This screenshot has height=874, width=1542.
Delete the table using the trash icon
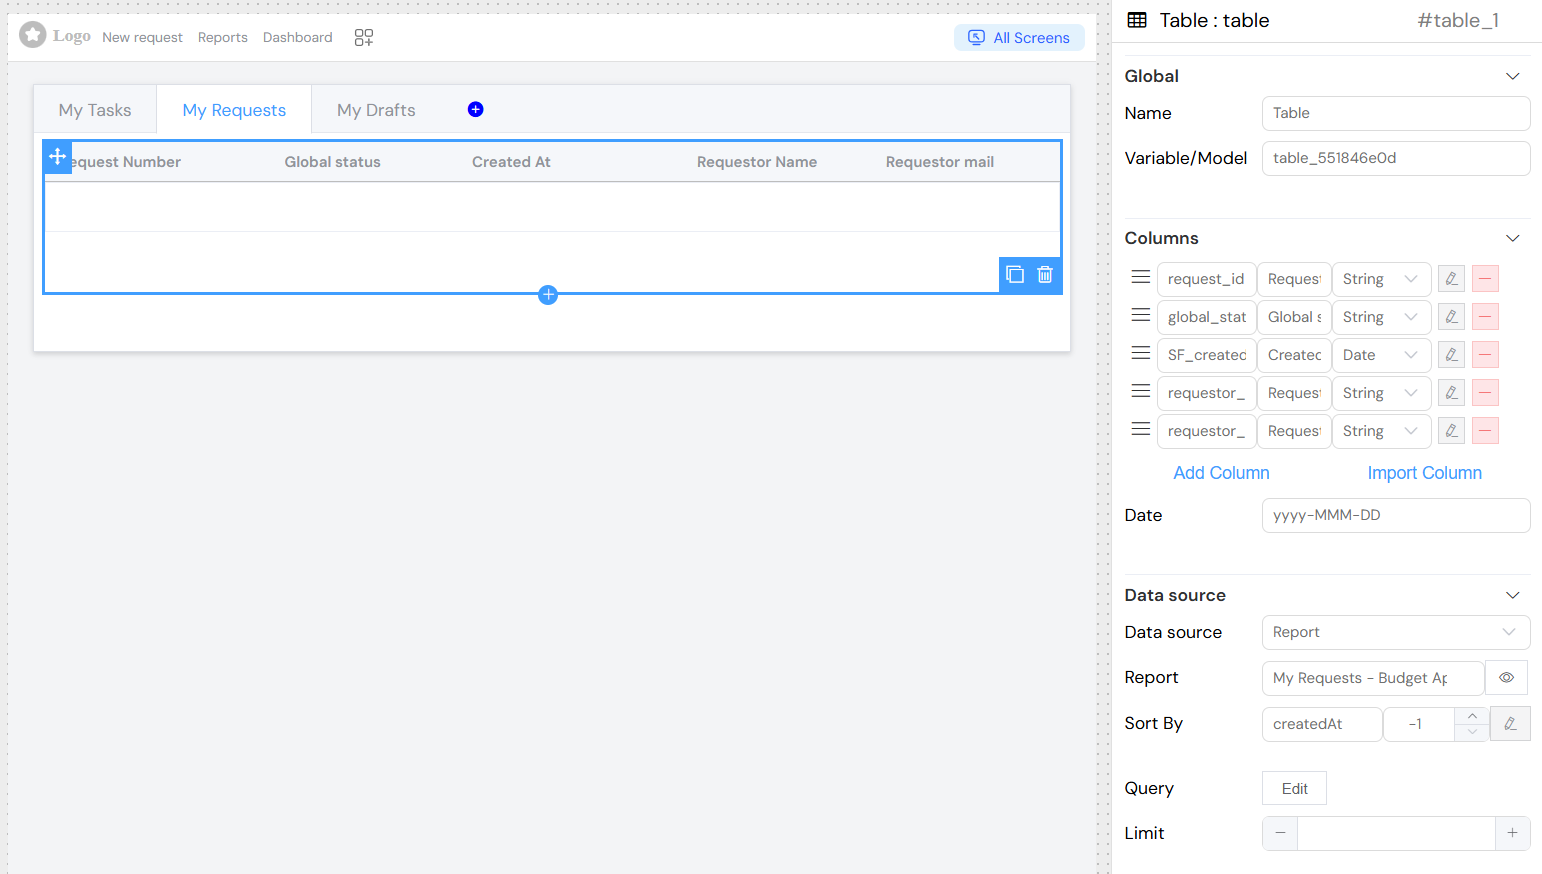1045,275
